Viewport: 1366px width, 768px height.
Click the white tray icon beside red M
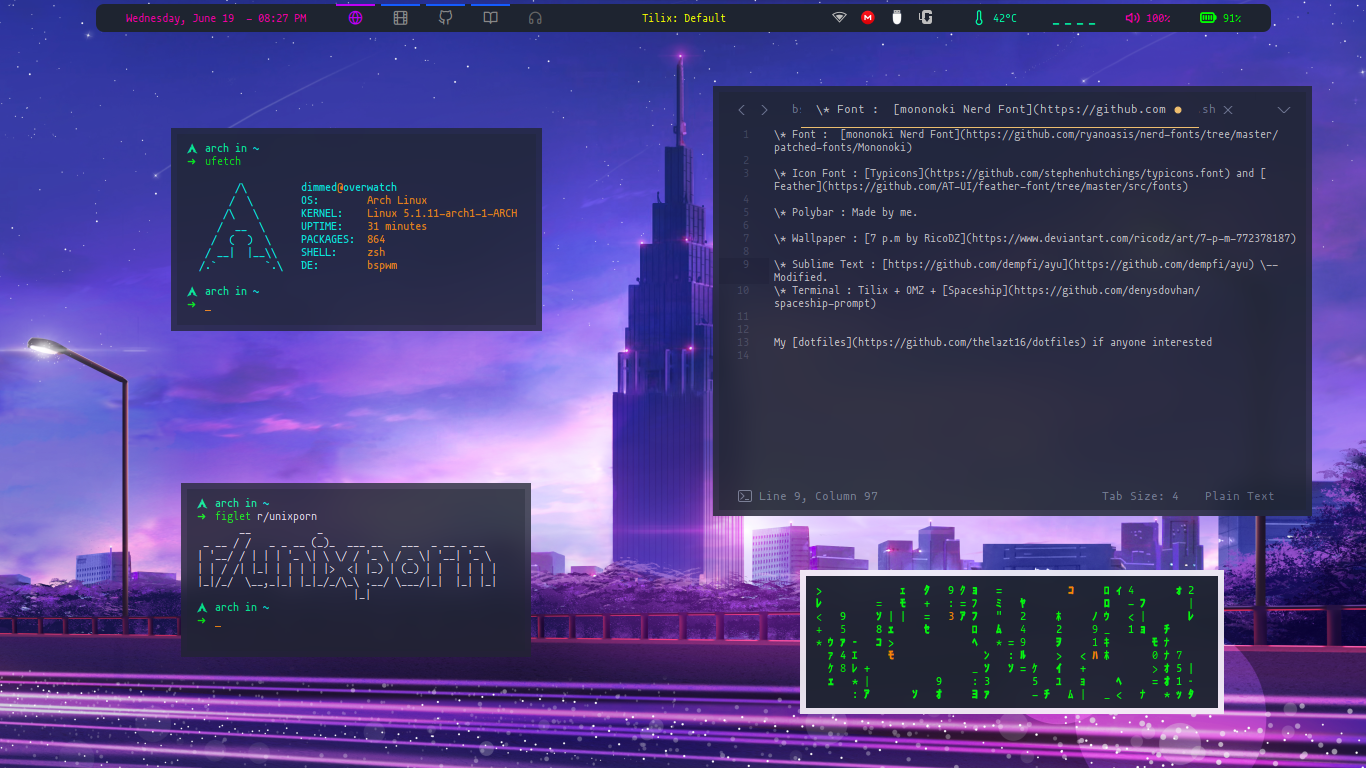tap(897, 18)
